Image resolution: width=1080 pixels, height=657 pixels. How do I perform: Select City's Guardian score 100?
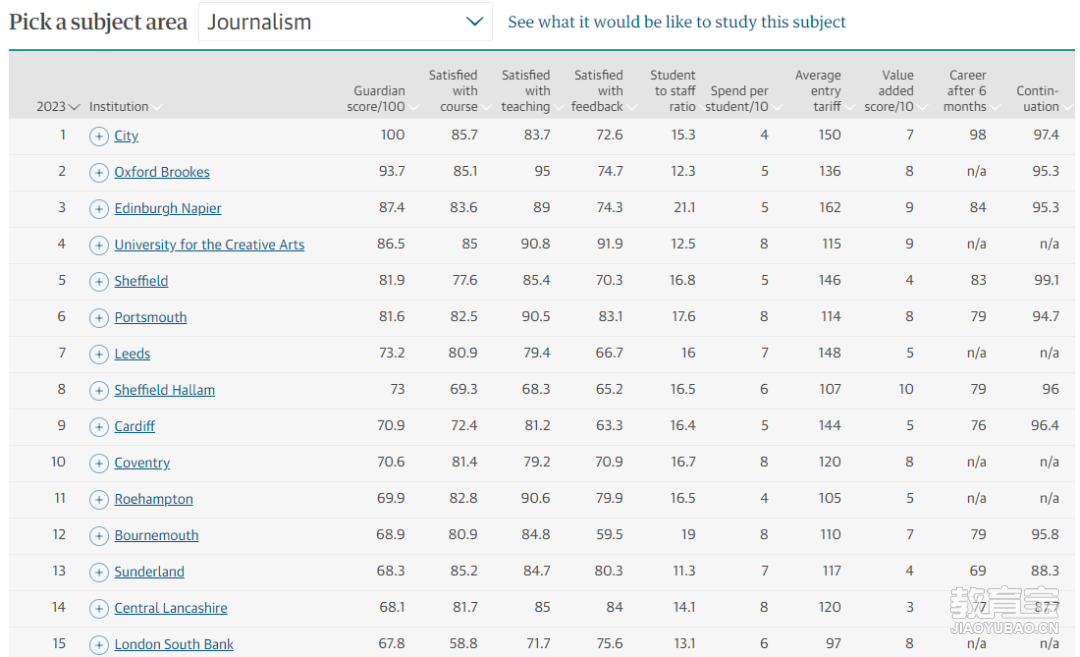(x=393, y=135)
